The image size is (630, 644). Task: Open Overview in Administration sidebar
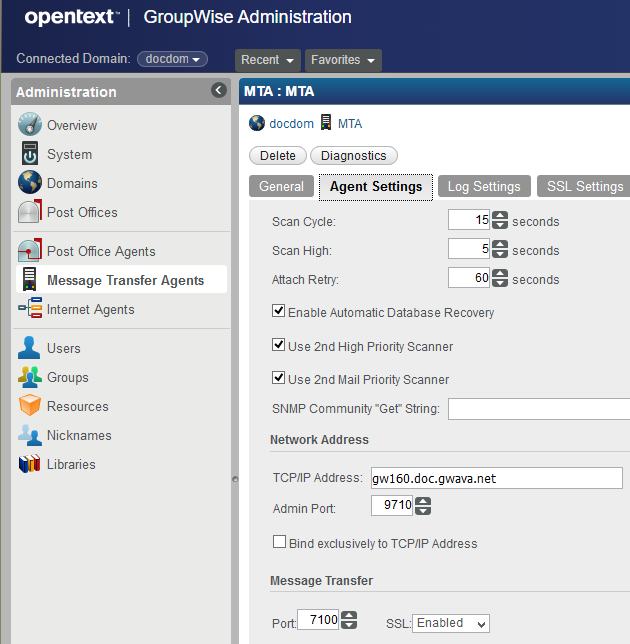coord(72,125)
